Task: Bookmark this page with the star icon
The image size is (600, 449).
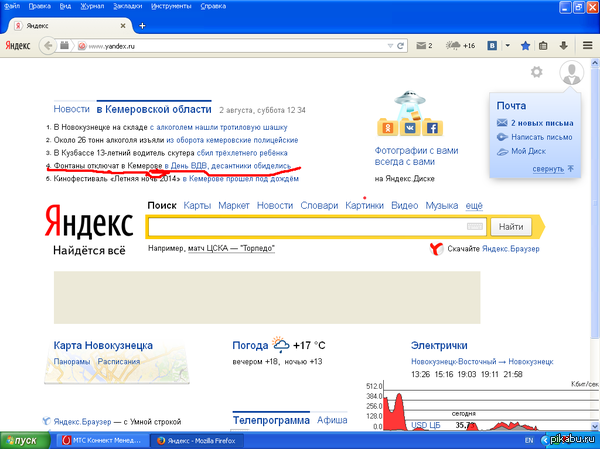Action: (x=525, y=46)
